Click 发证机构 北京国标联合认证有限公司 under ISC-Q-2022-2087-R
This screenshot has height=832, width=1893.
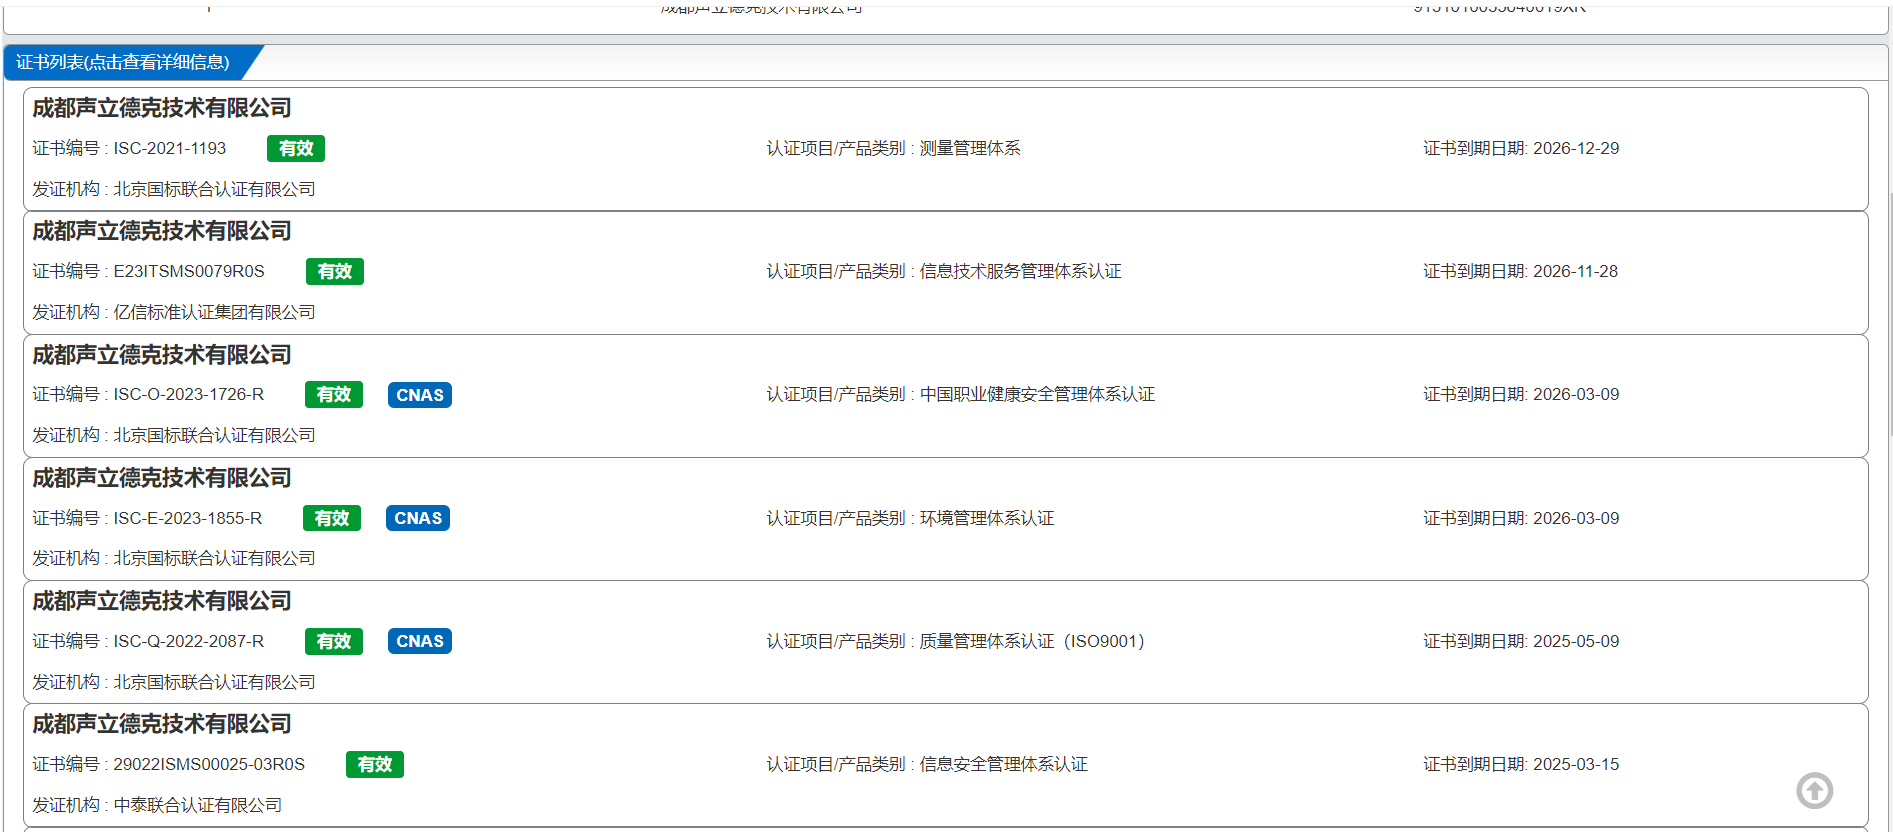point(214,682)
